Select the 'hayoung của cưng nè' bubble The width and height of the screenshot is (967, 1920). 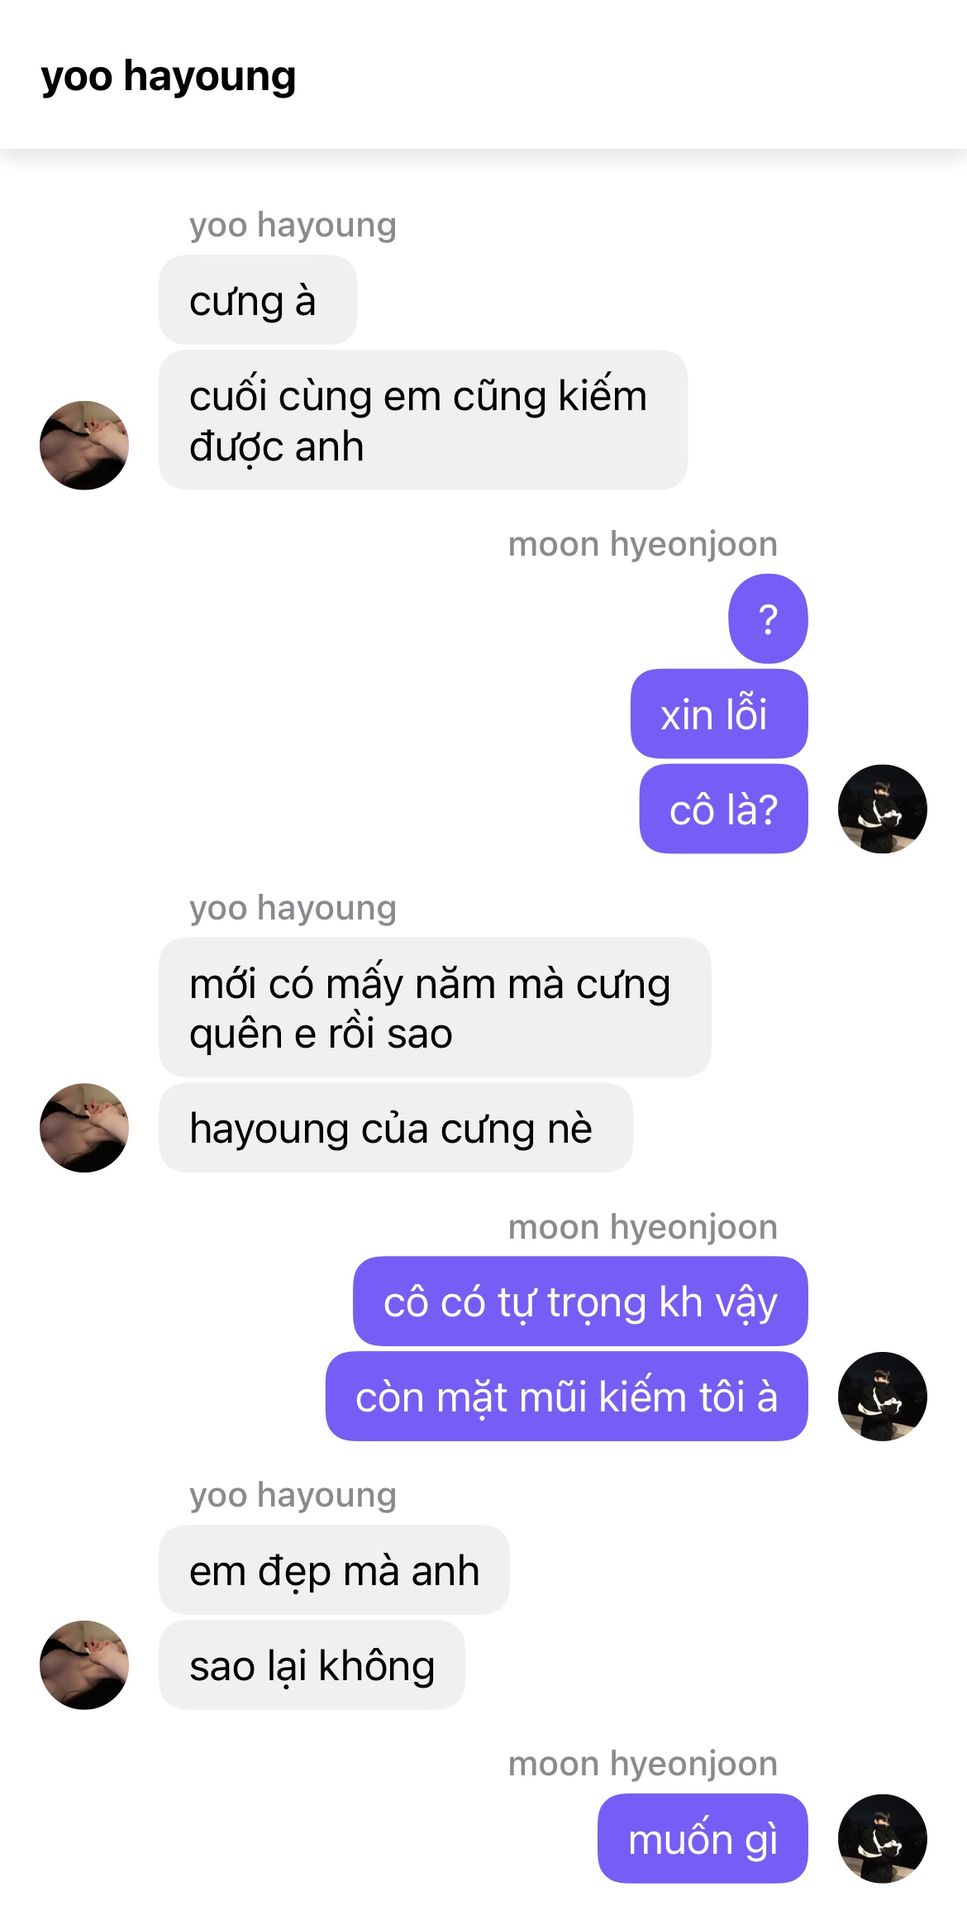click(x=396, y=1127)
